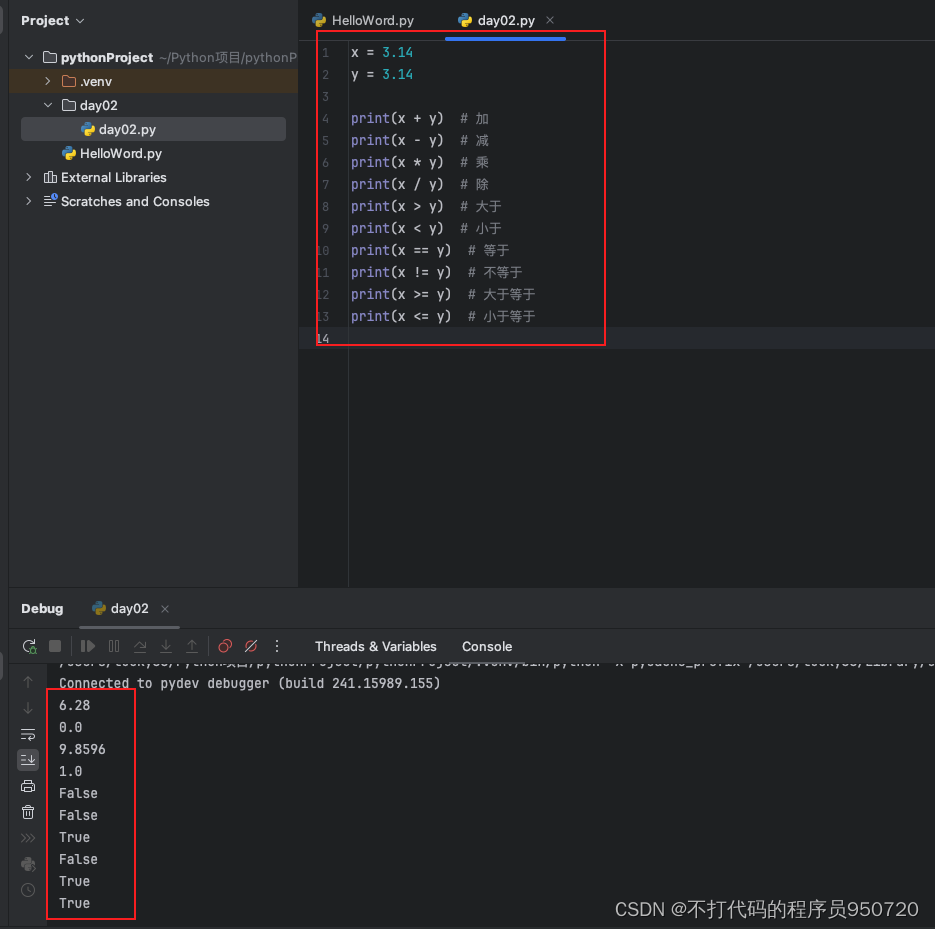Screen dimensions: 935x929
Task: Close the day02 debug session tab
Action: [x=165, y=609]
